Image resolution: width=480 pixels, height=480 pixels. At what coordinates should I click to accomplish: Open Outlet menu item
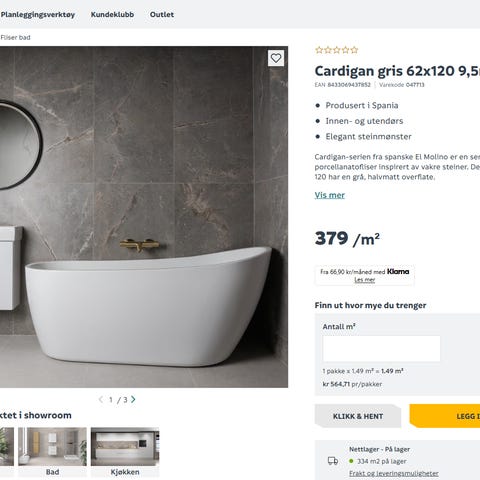coord(162,14)
